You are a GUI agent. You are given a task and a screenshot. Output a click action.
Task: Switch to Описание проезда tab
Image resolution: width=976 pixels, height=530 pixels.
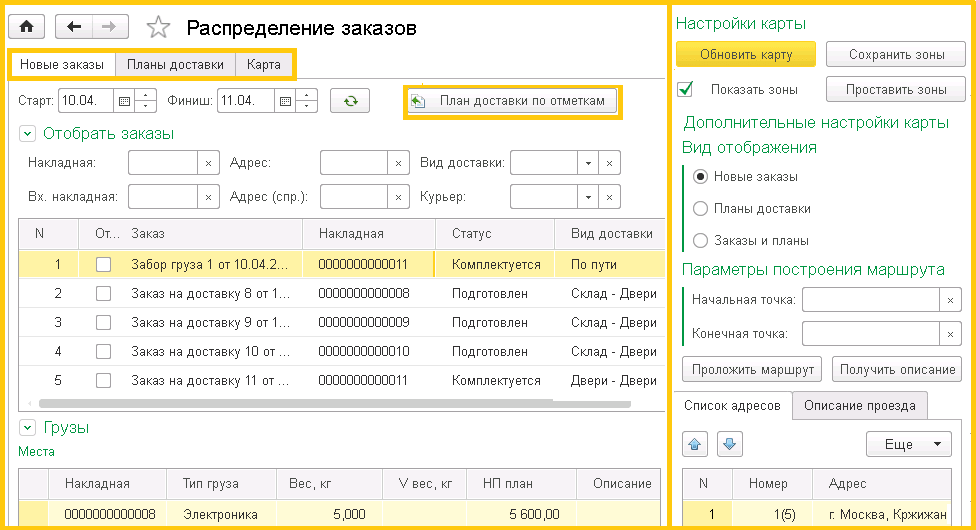pos(860,406)
